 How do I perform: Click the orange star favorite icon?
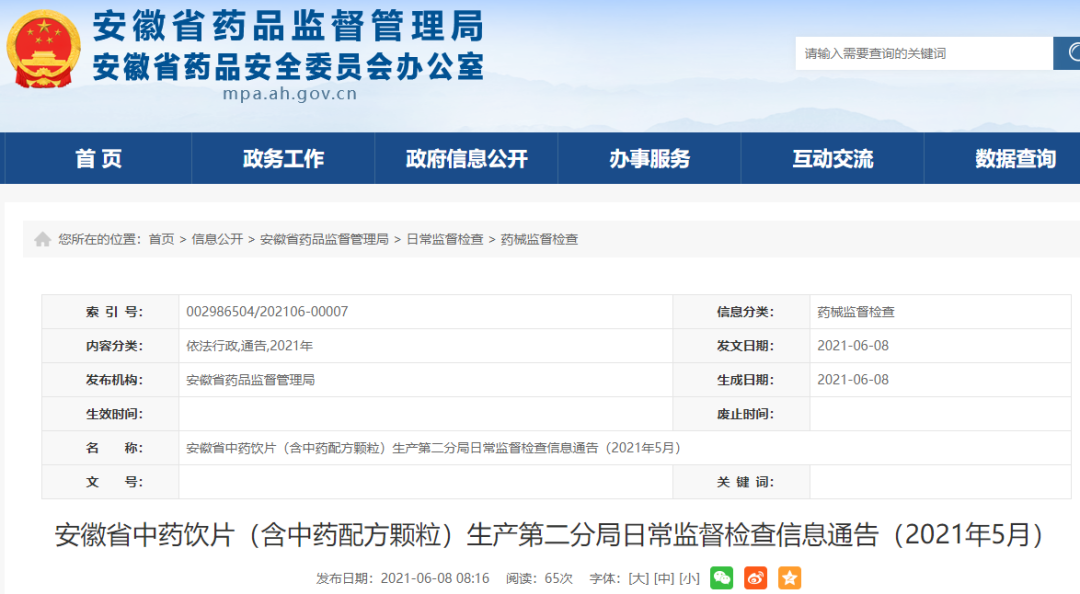click(x=790, y=578)
